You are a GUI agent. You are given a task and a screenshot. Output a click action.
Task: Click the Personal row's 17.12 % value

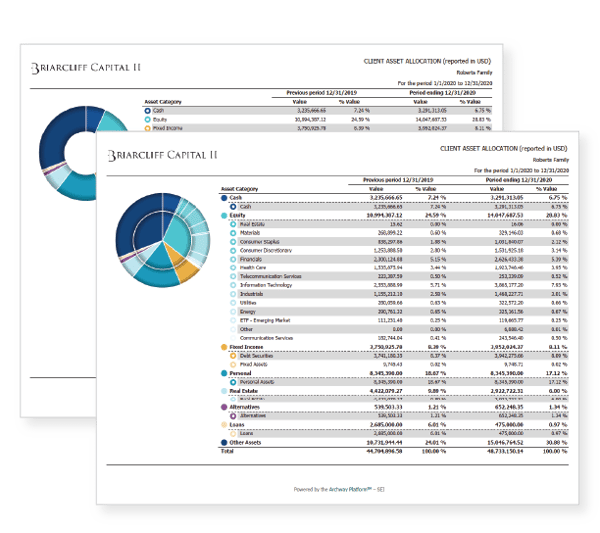557,373
